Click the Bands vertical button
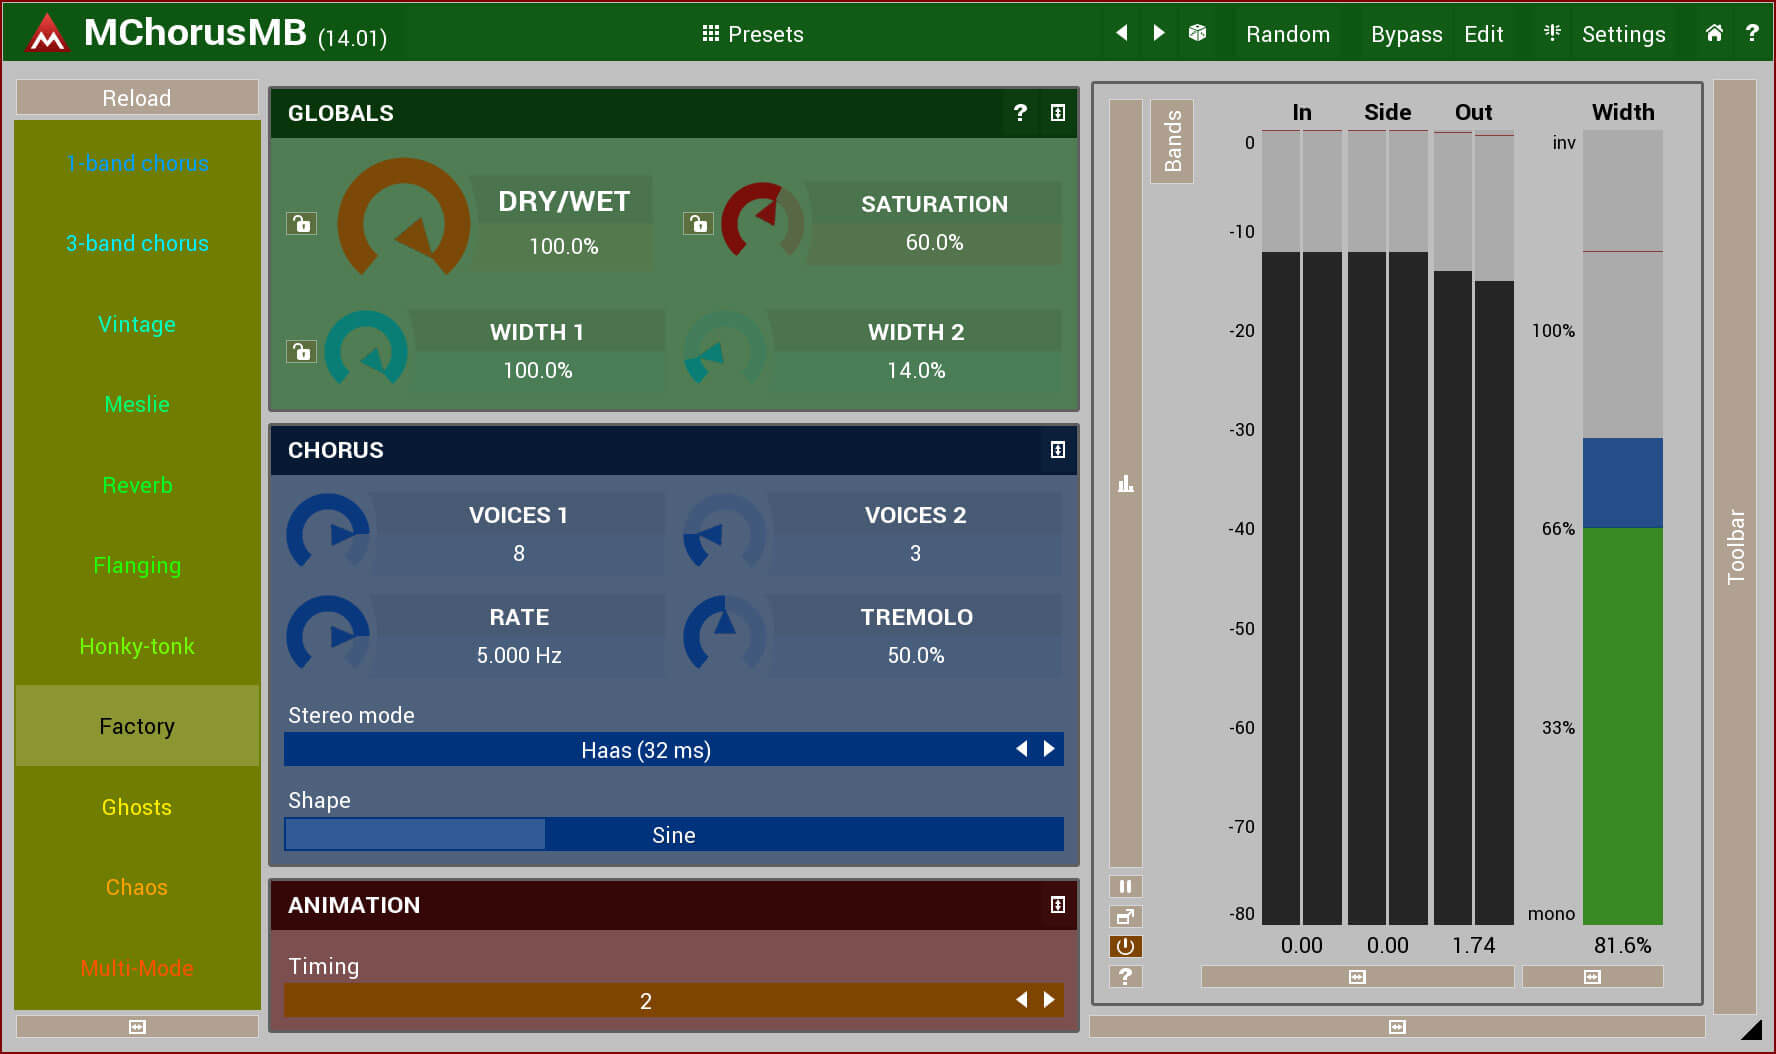 pyautogui.click(x=1172, y=141)
